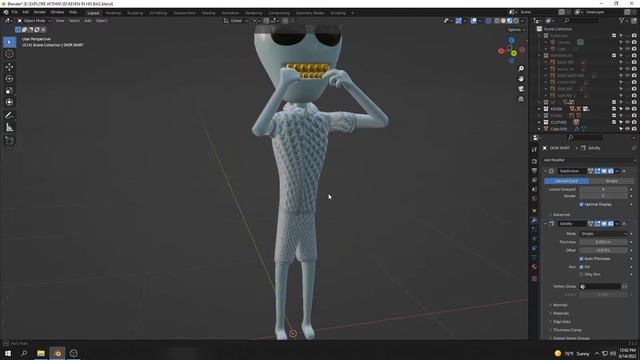Toggle render camera icon for Camera row
This screenshot has height=360, width=640.
click(634, 42)
